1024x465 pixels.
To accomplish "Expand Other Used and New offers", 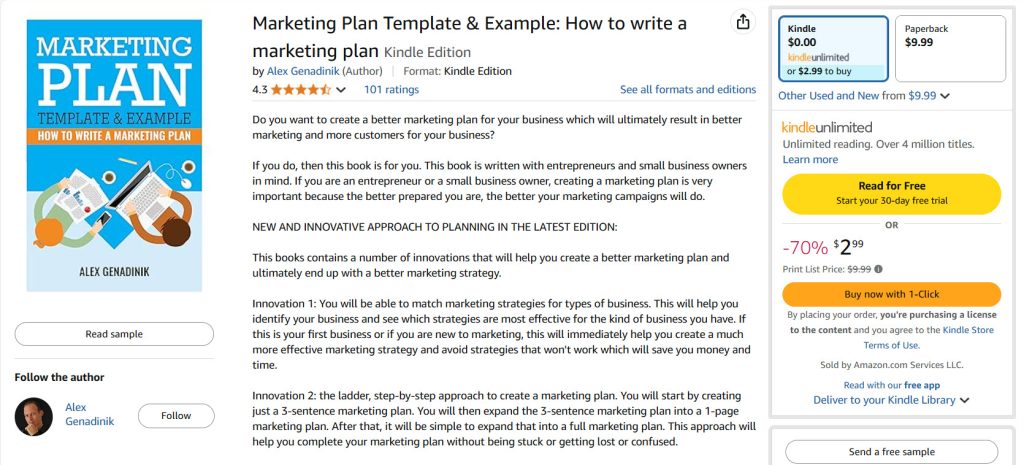I will click(x=864, y=96).
